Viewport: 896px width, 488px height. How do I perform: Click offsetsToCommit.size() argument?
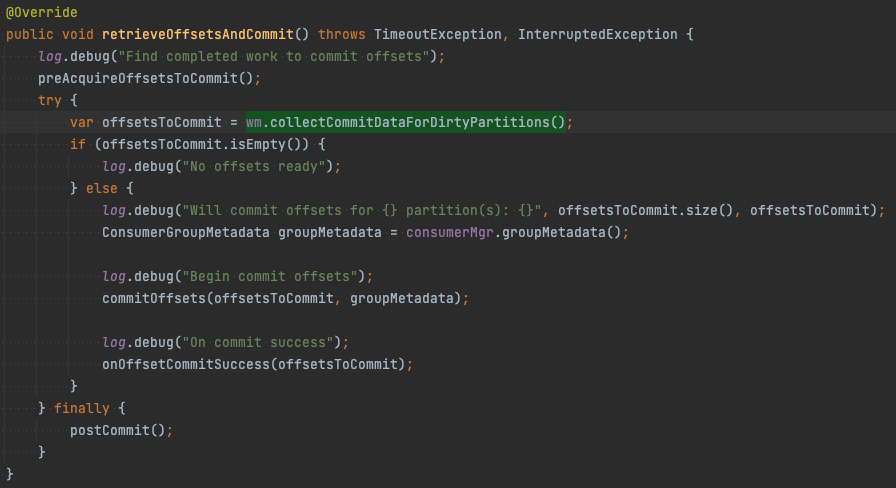click(646, 210)
